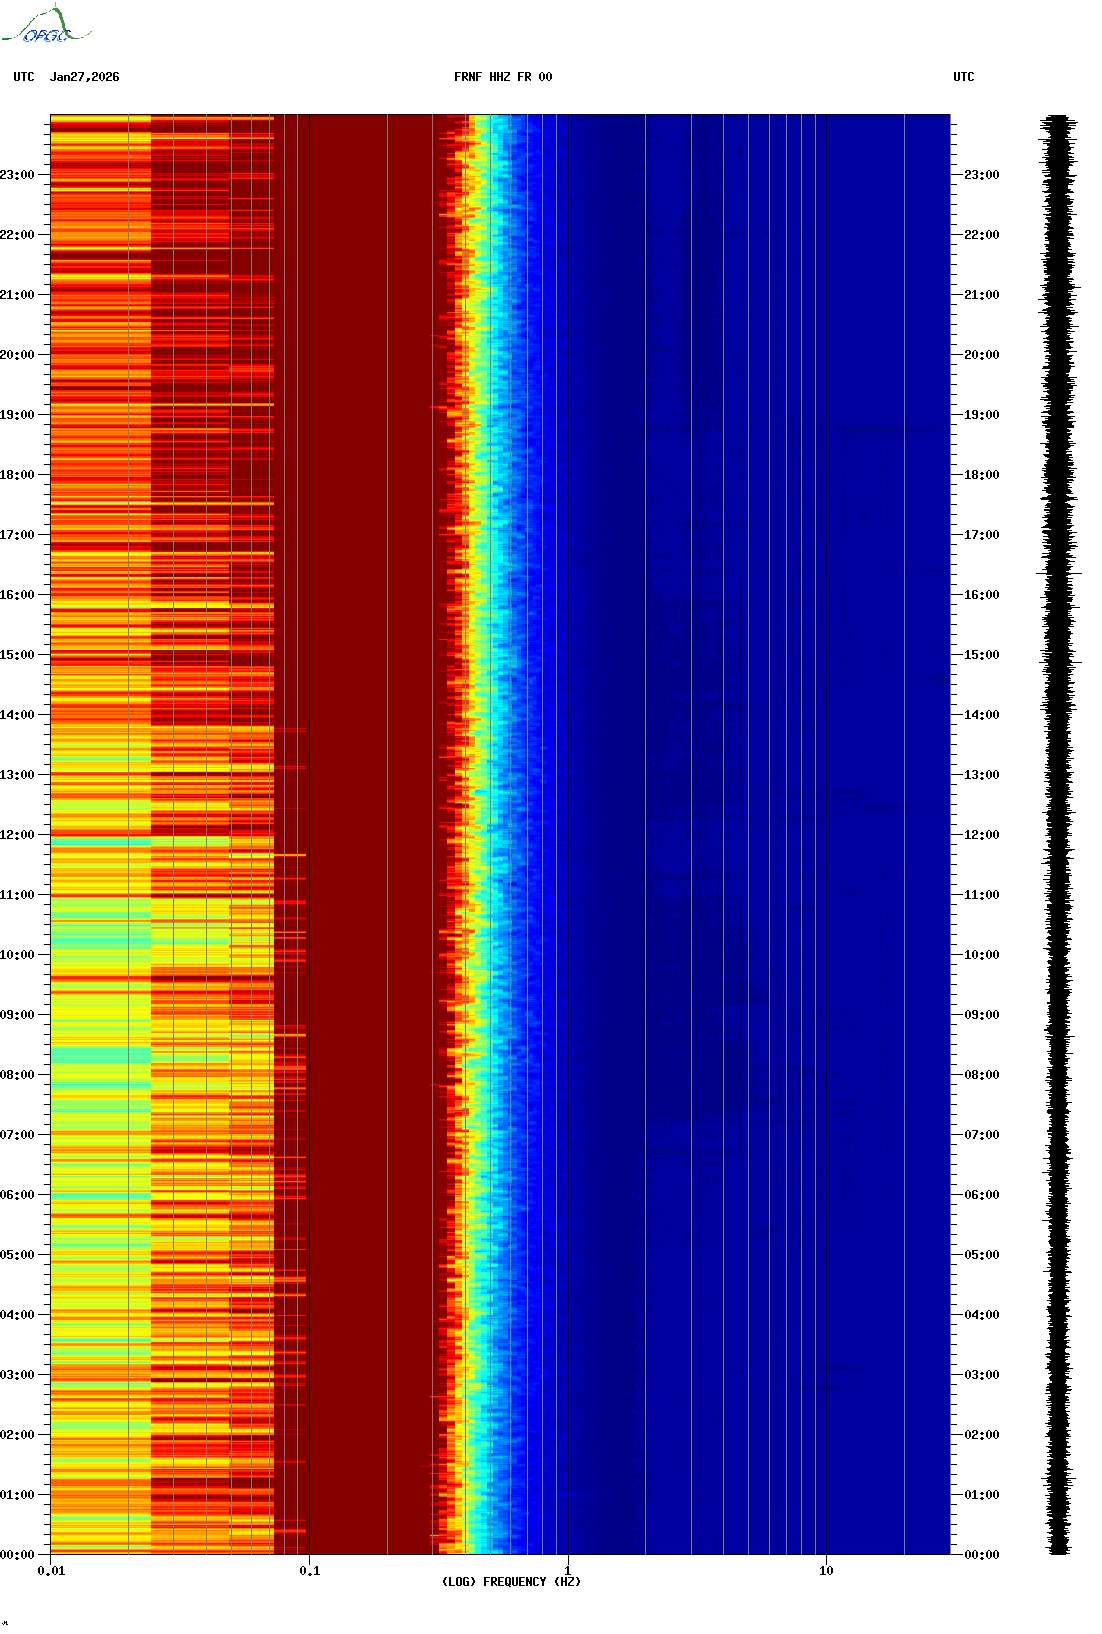Select the 12:00 marker on left time axis
The height and width of the screenshot is (1634, 1102).
point(18,835)
